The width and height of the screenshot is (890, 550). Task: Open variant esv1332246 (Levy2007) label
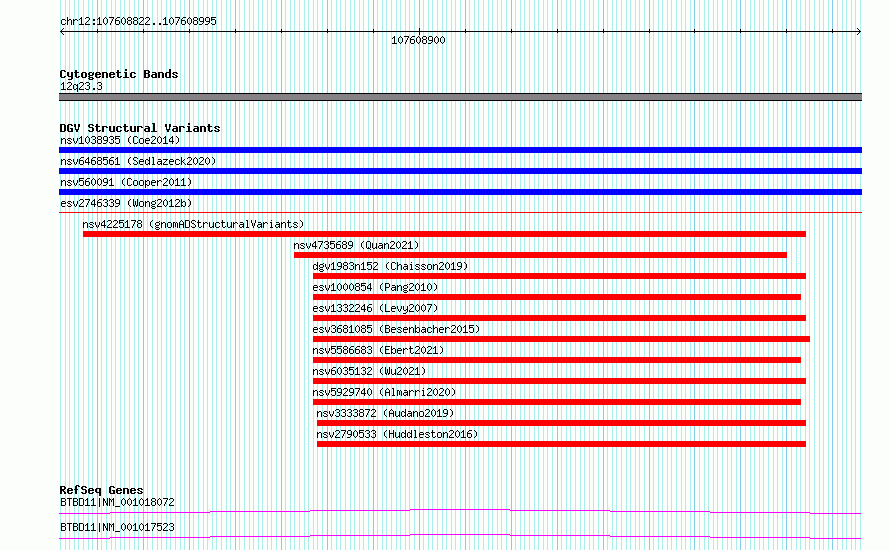coord(375,308)
